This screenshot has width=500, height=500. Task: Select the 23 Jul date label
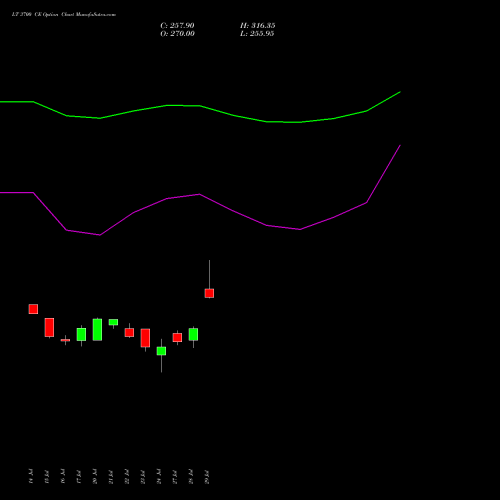(x=143, y=476)
